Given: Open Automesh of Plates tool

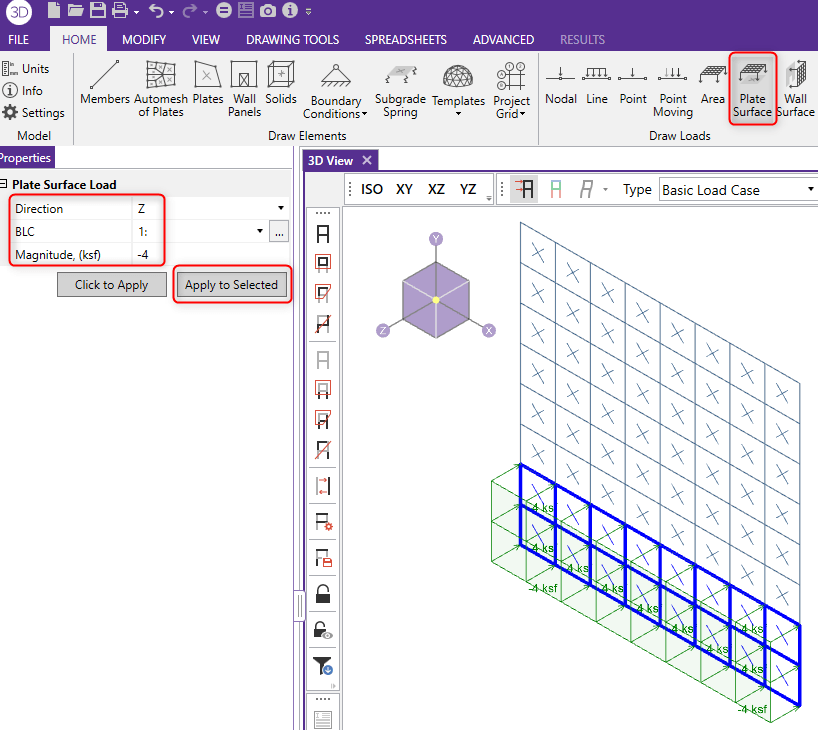Looking at the screenshot, I should 161,88.
